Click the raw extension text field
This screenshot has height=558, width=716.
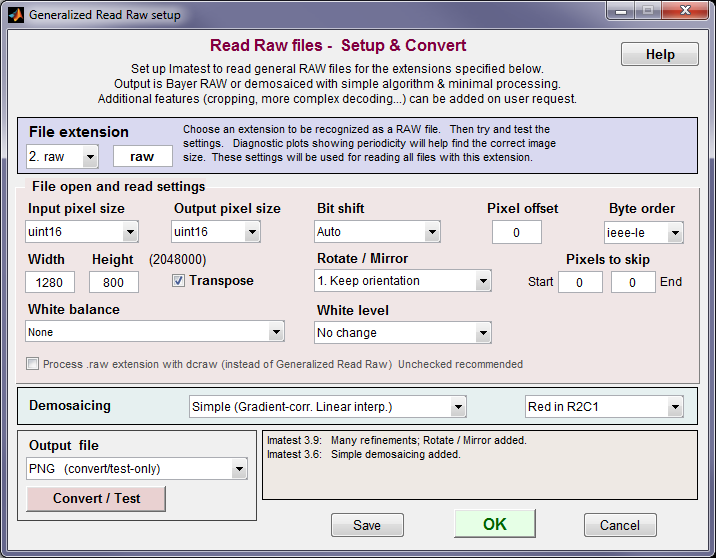point(142,157)
